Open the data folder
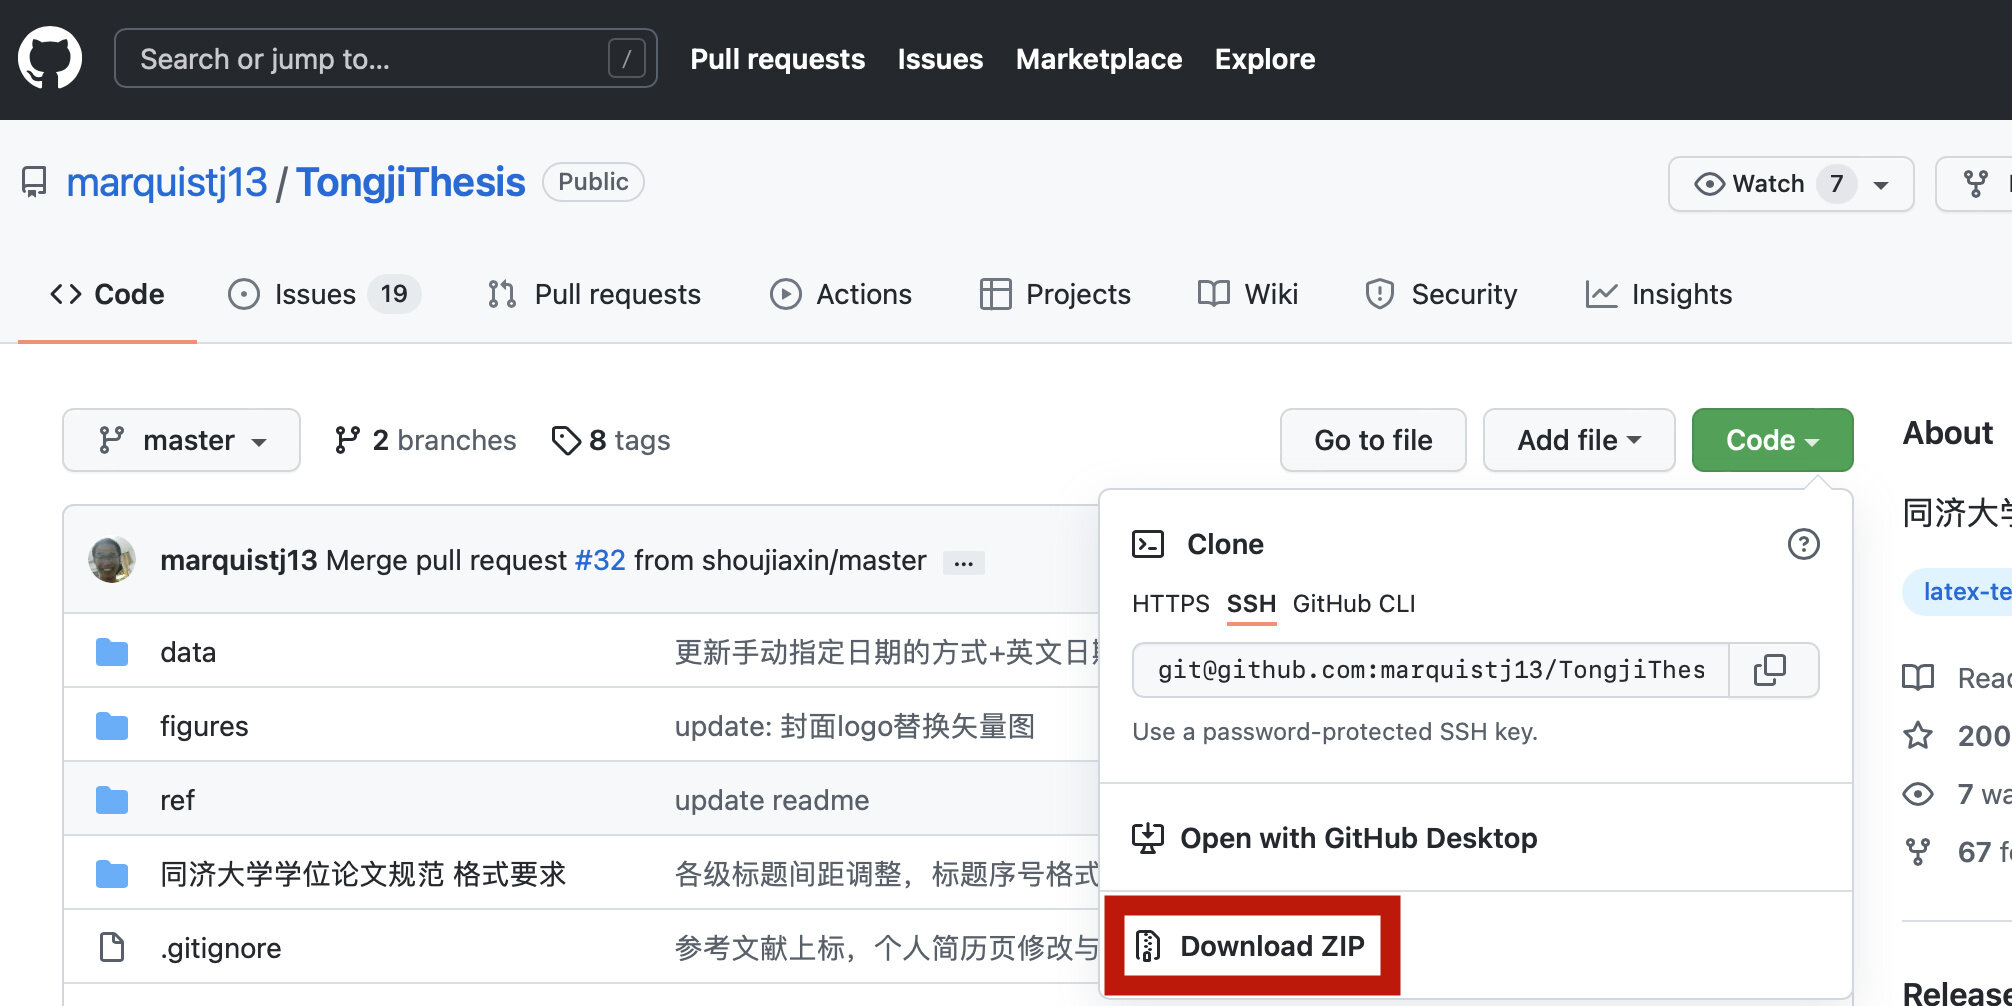This screenshot has width=2012, height=1006. [188, 652]
